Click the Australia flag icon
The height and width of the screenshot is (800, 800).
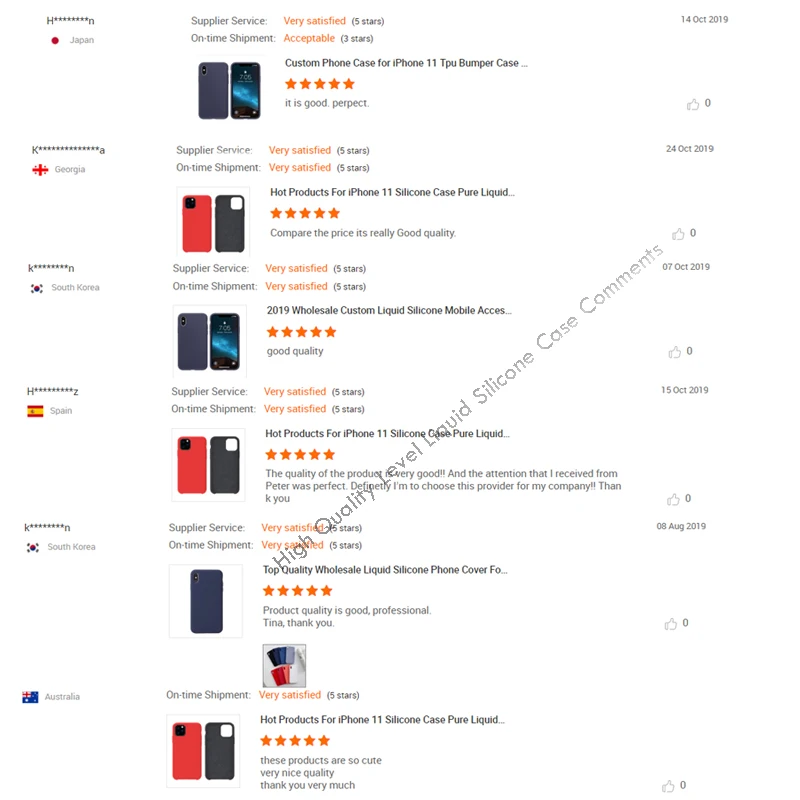click(30, 697)
